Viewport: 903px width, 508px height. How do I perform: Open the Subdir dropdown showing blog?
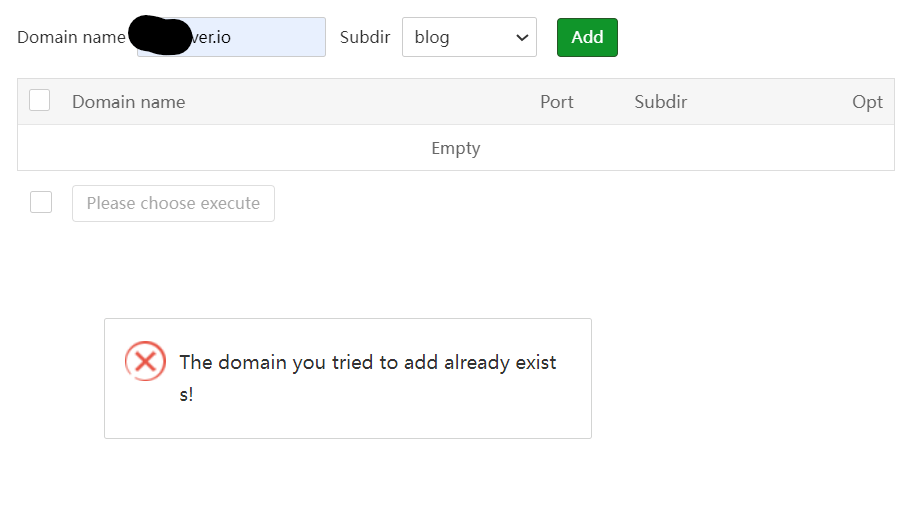468,38
